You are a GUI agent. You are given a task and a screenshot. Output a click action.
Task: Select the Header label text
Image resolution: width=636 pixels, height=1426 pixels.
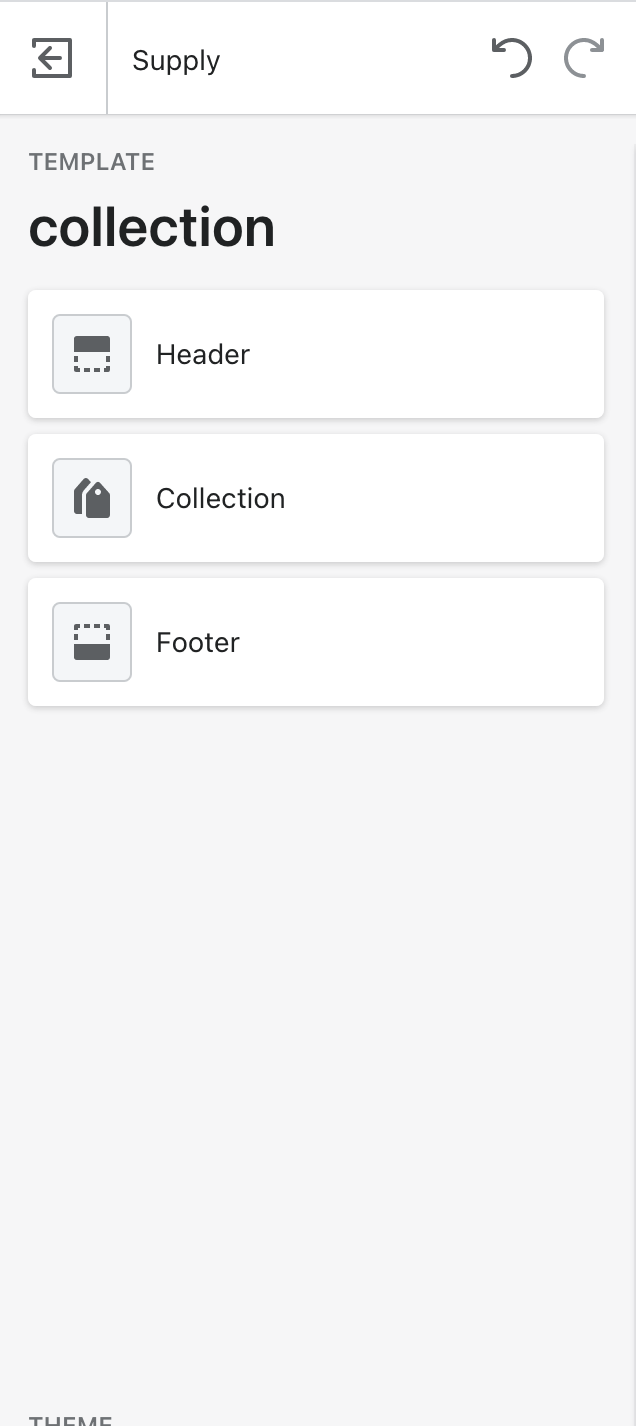(x=203, y=355)
